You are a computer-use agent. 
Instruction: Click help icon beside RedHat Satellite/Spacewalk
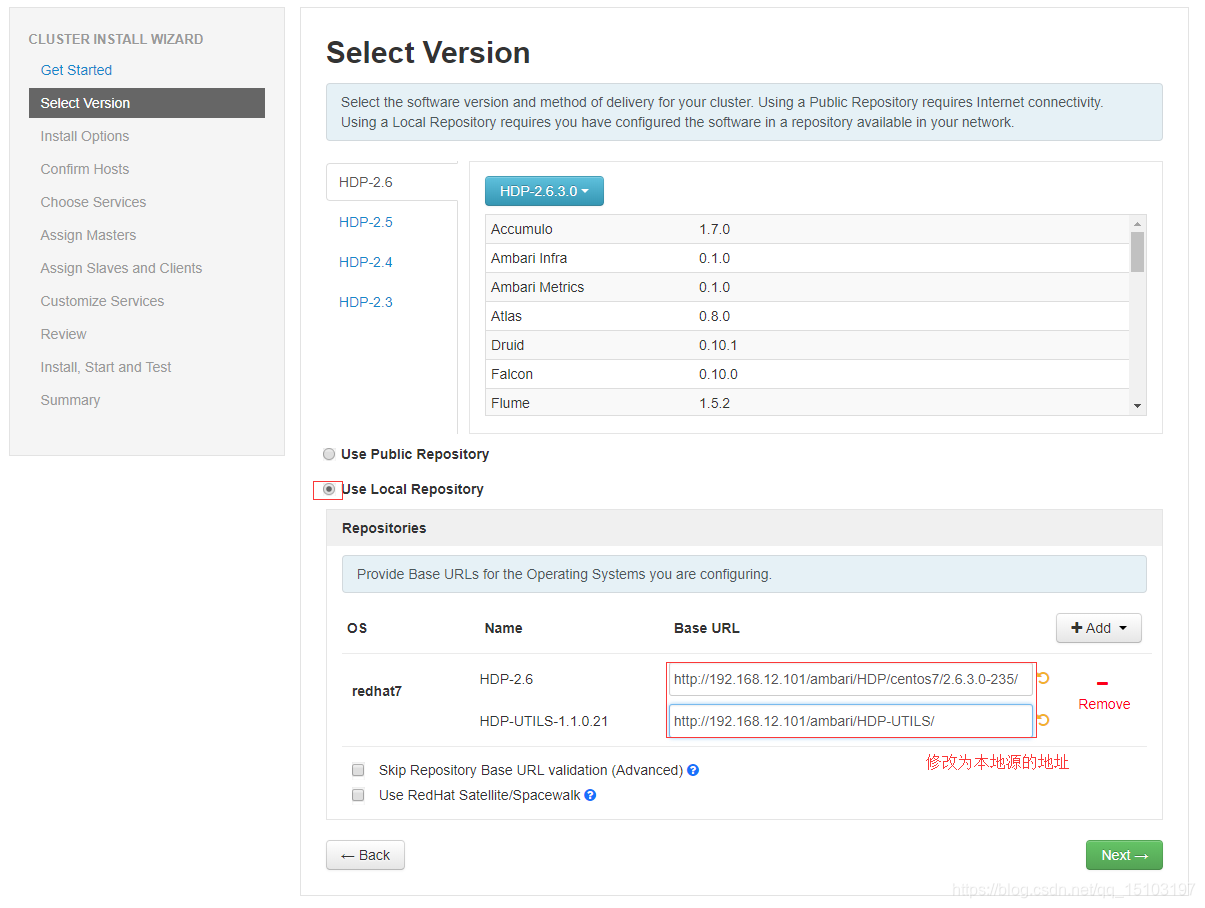tap(590, 795)
